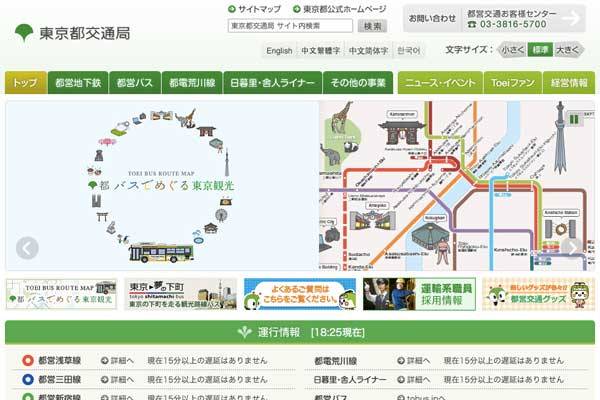Screen dimensions: 600x400
Task: Click the 詳細へ arrow icon for 都営三田線
Action: (x=104, y=380)
